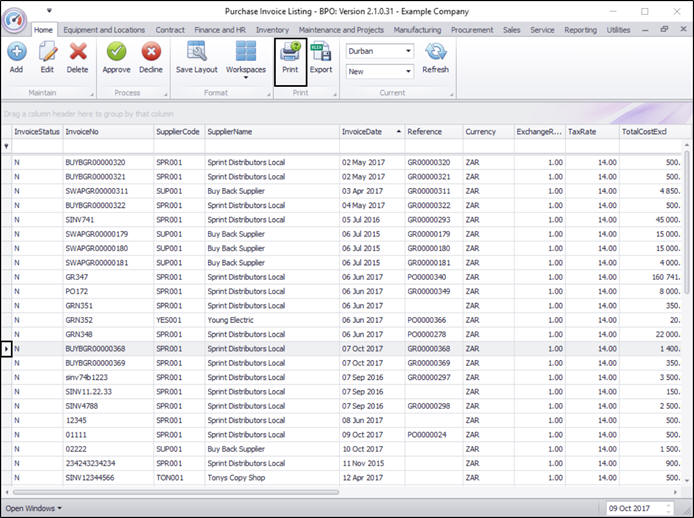Click the Save Layout icon

click(197, 56)
